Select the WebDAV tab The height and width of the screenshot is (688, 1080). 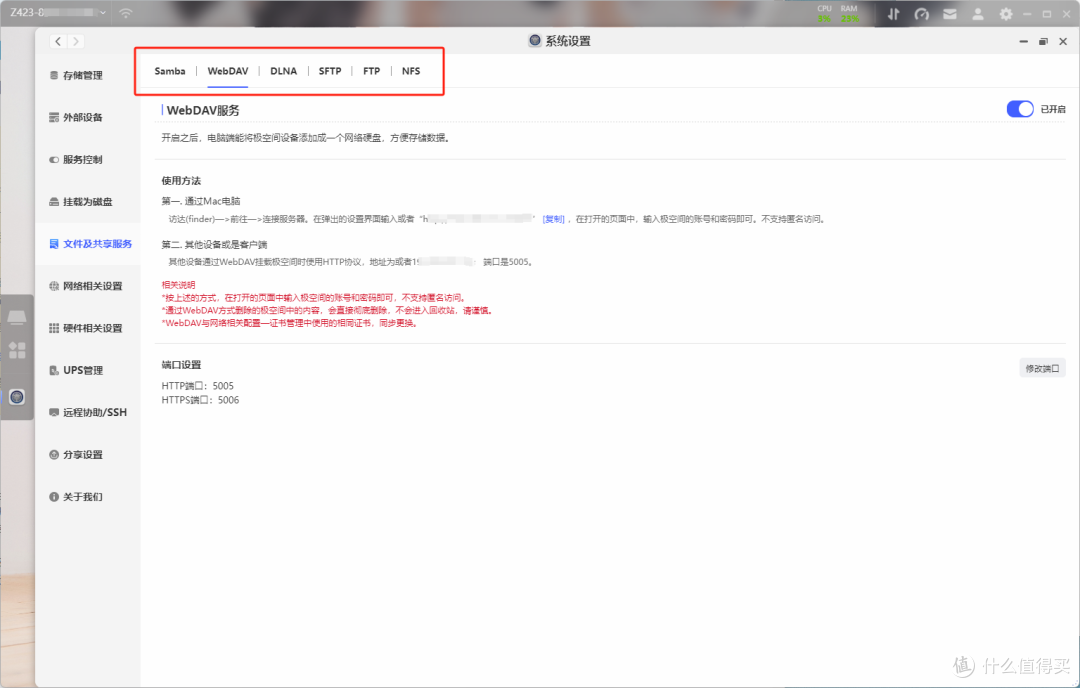[x=228, y=71]
